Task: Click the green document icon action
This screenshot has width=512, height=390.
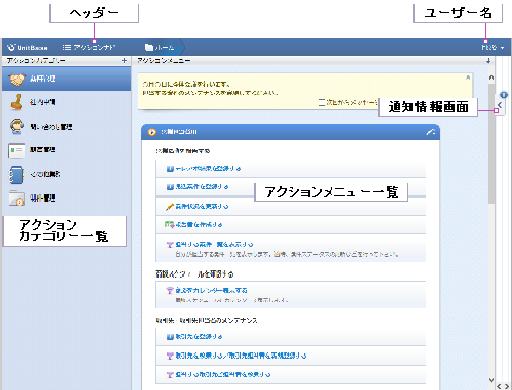Action: coord(169,224)
